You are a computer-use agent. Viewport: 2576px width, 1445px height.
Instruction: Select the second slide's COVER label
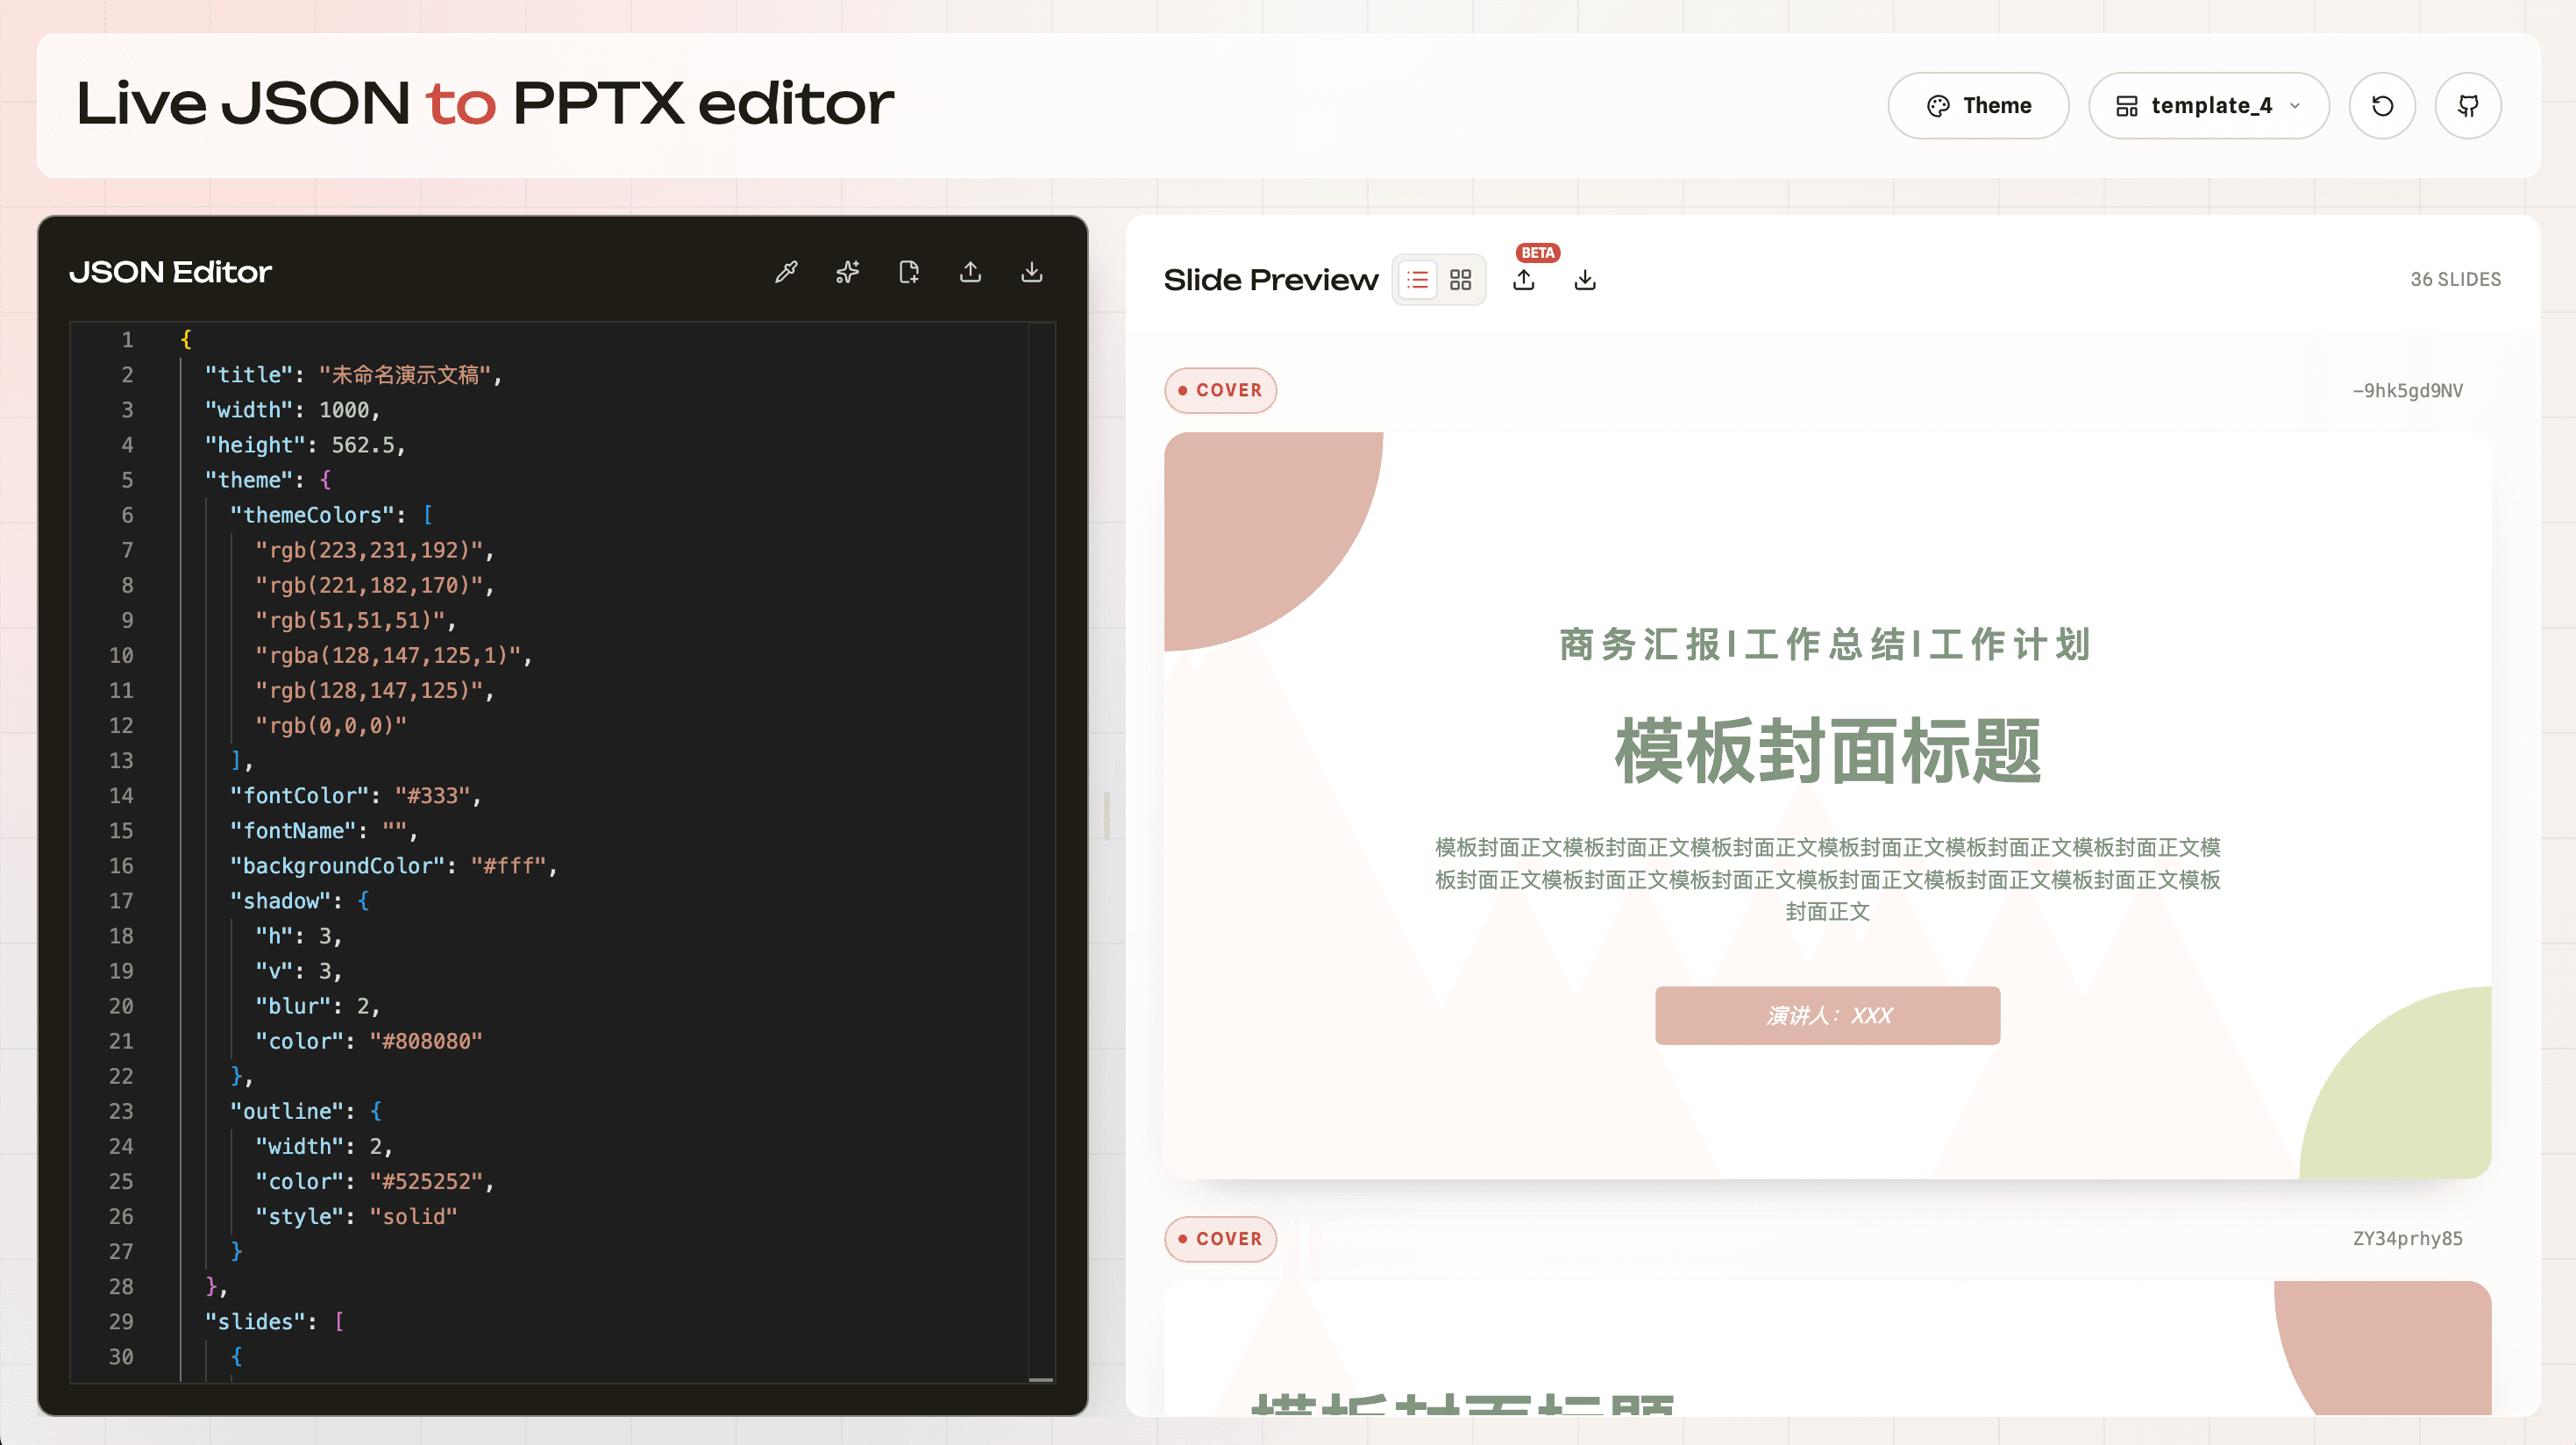(1220, 1238)
